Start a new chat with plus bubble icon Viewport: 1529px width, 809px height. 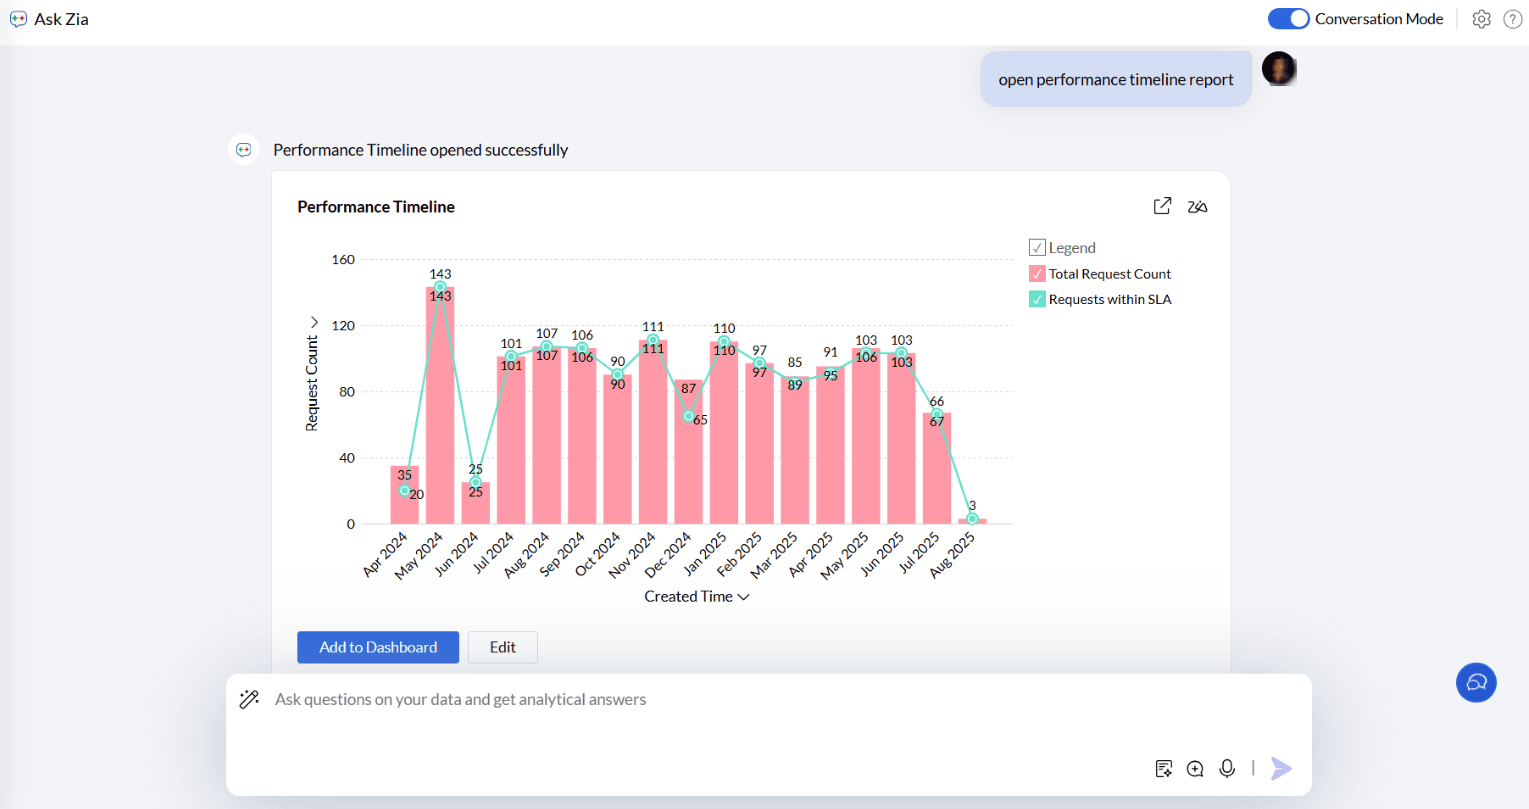(x=1195, y=768)
